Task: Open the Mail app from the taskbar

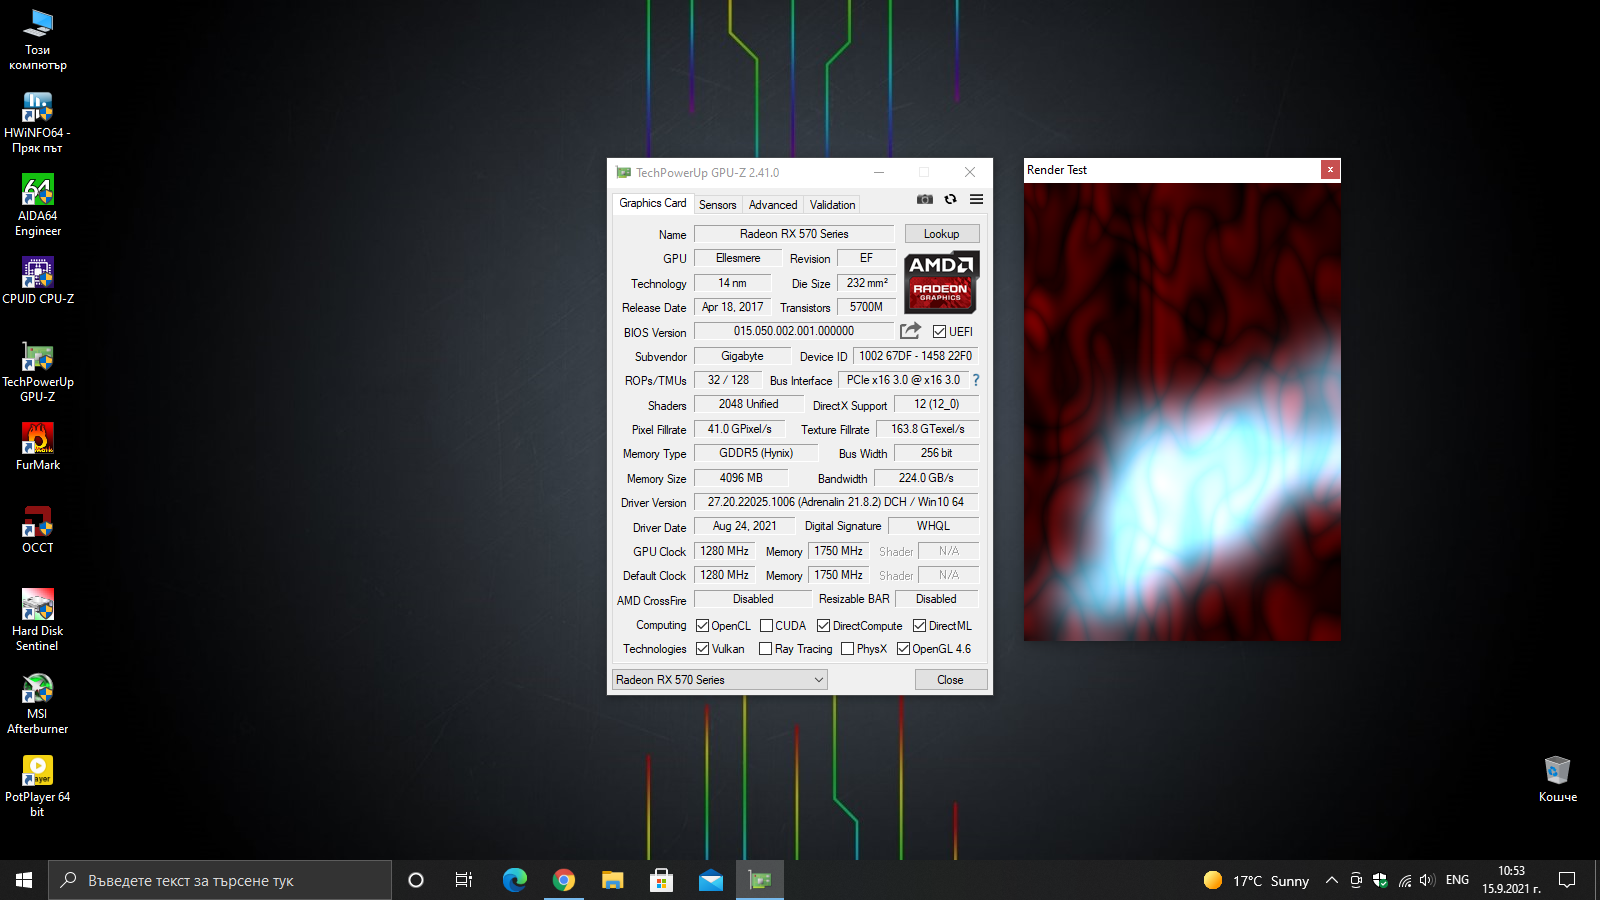Action: [x=711, y=880]
